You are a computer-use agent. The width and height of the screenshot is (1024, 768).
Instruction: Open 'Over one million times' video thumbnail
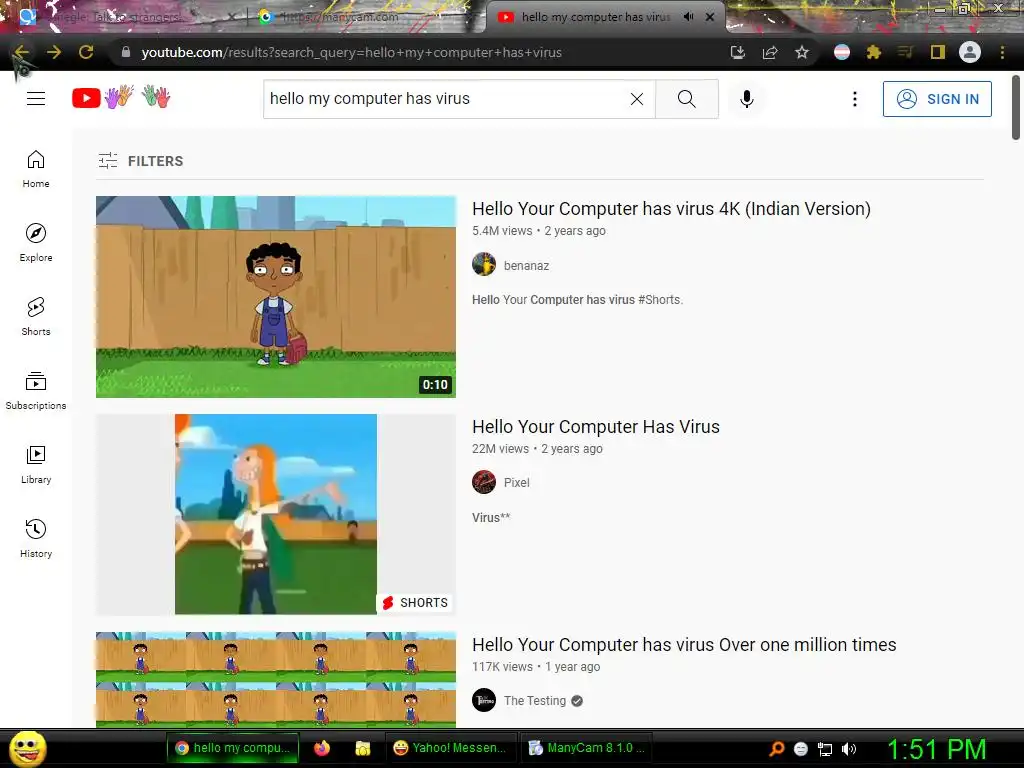tap(276, 679)
